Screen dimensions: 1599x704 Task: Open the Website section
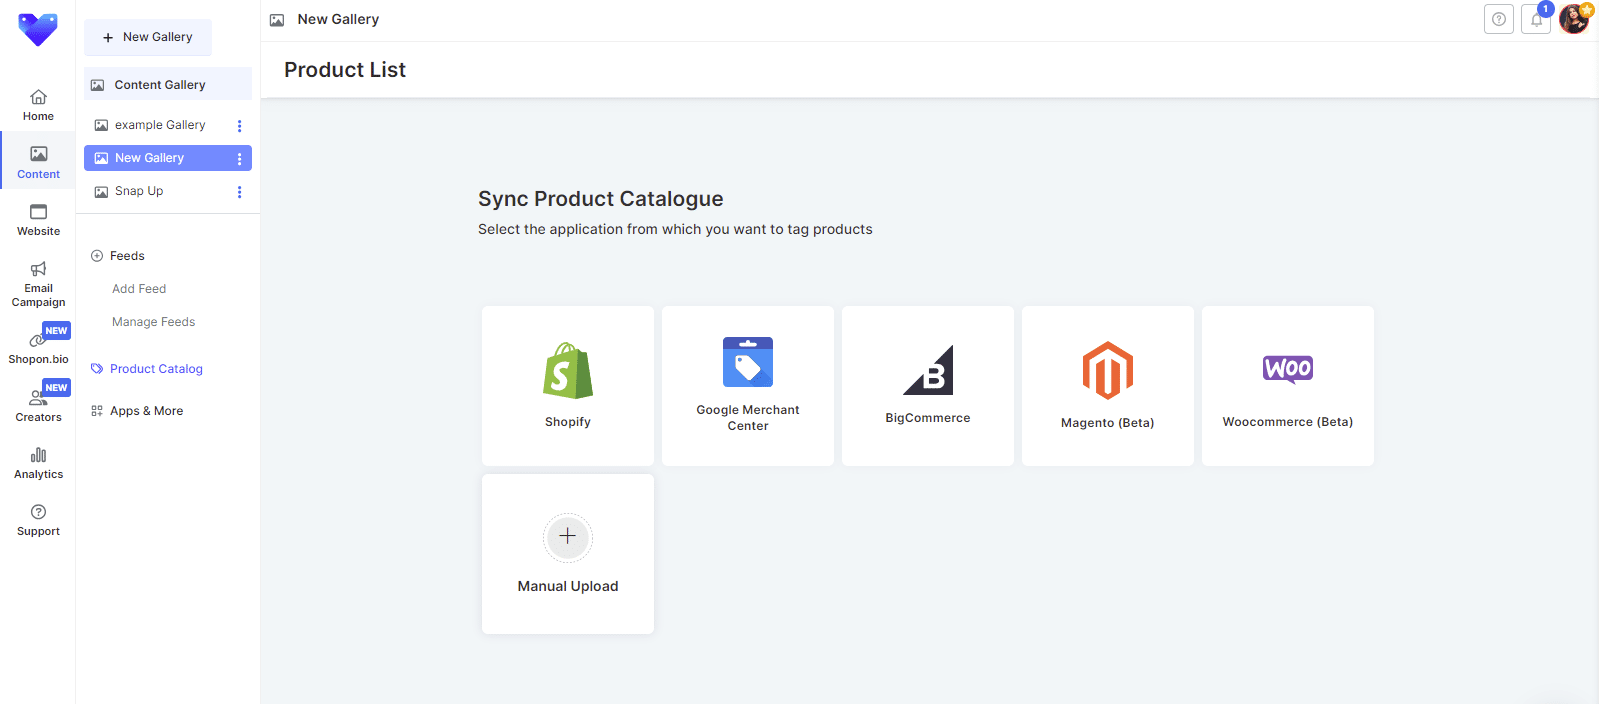coord(38,219)
